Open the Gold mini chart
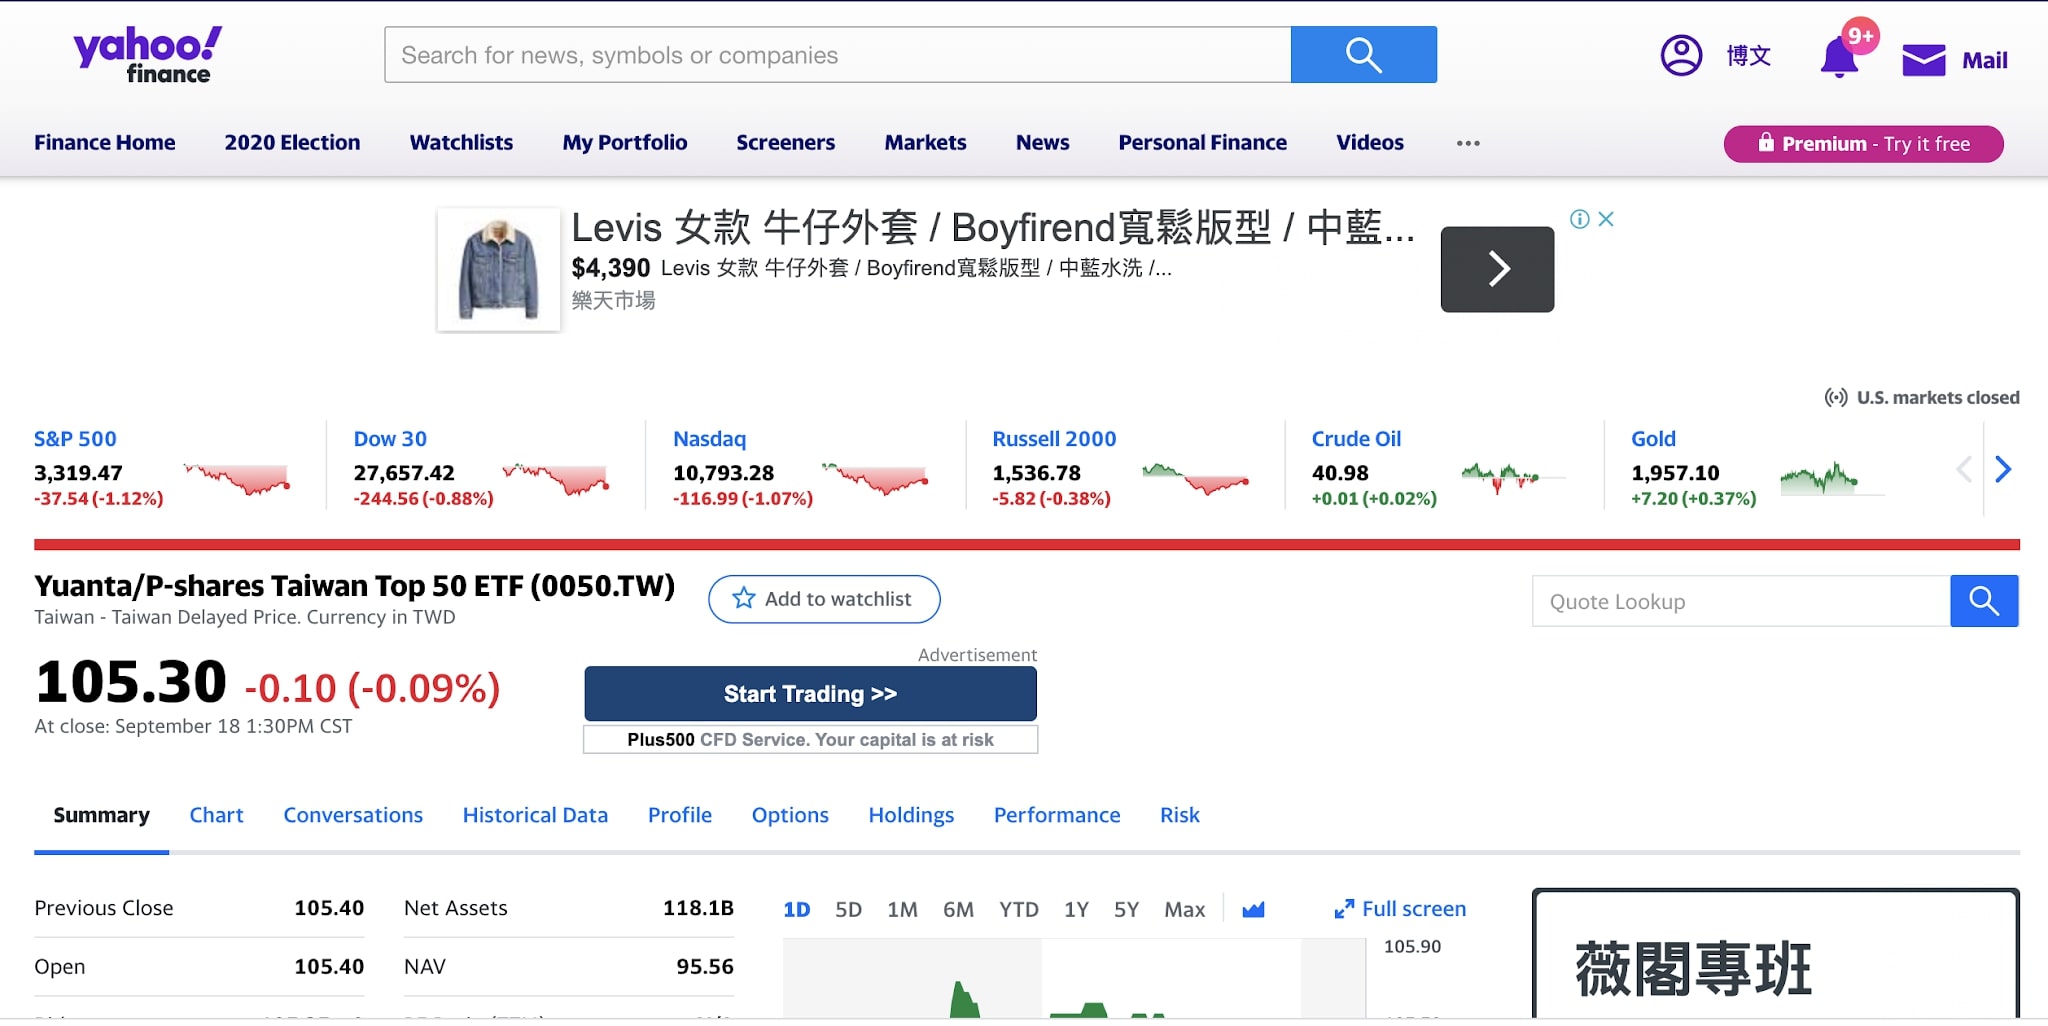 point(1830,478)
